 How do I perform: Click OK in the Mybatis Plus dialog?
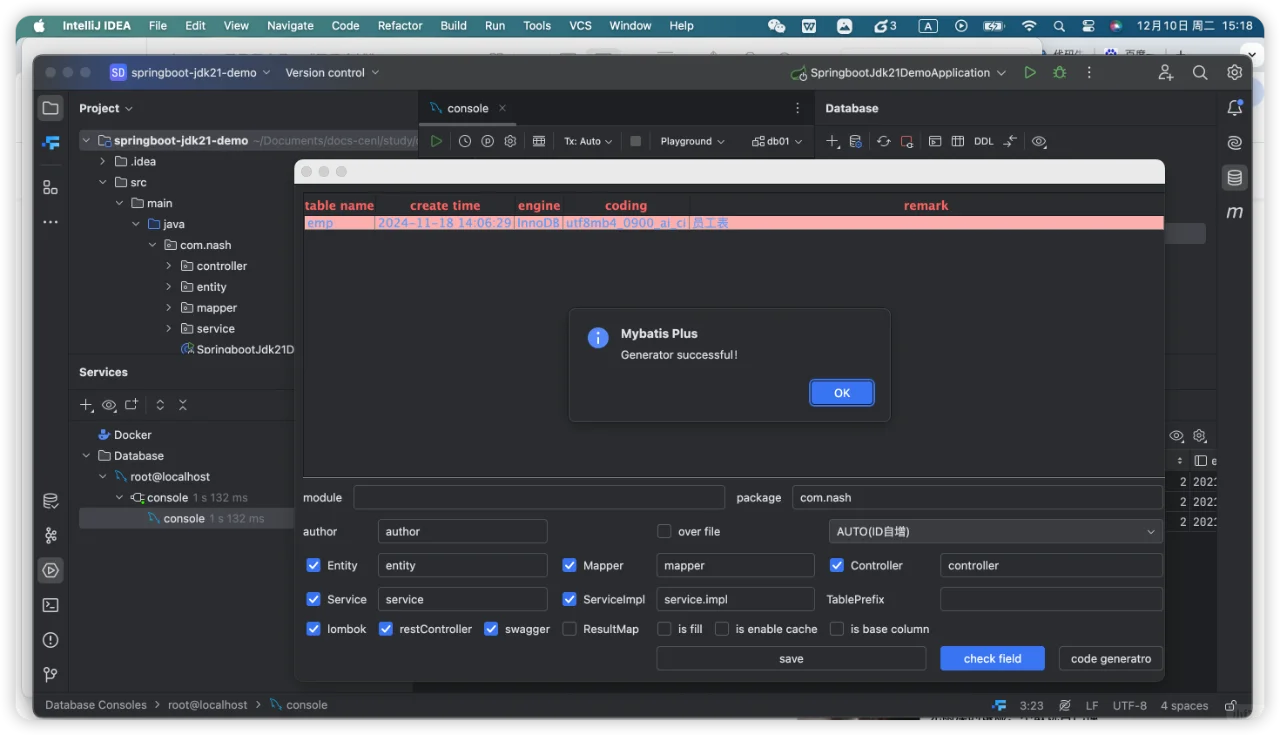[842, 393]
